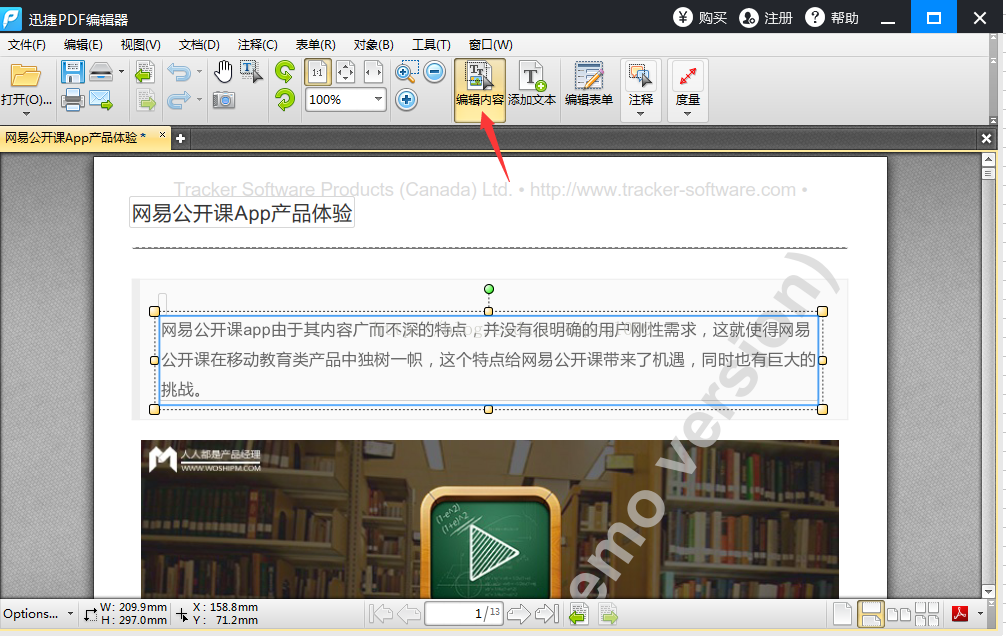Screen dimensions: 1006x636
Task: Fit the whole page in view
Action: [x=345, y=72]
